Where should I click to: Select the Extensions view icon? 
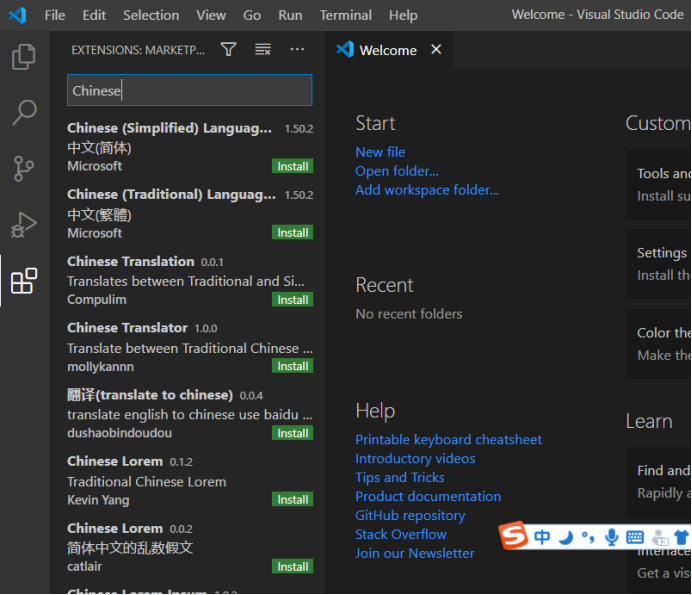coord(24,281)
